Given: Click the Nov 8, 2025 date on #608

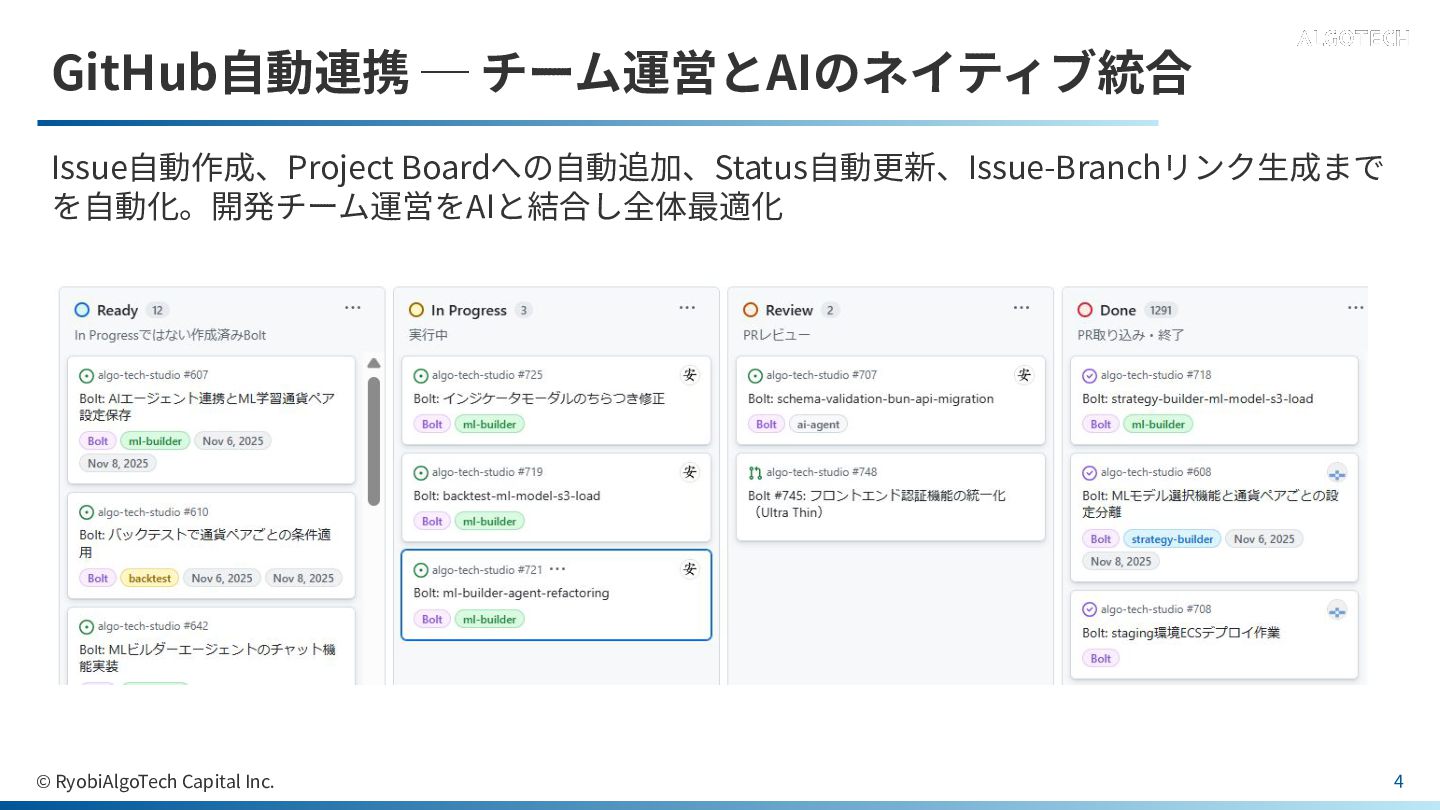Looking at the screenshot, I should pyautogui.click(x=1121, y=561).
